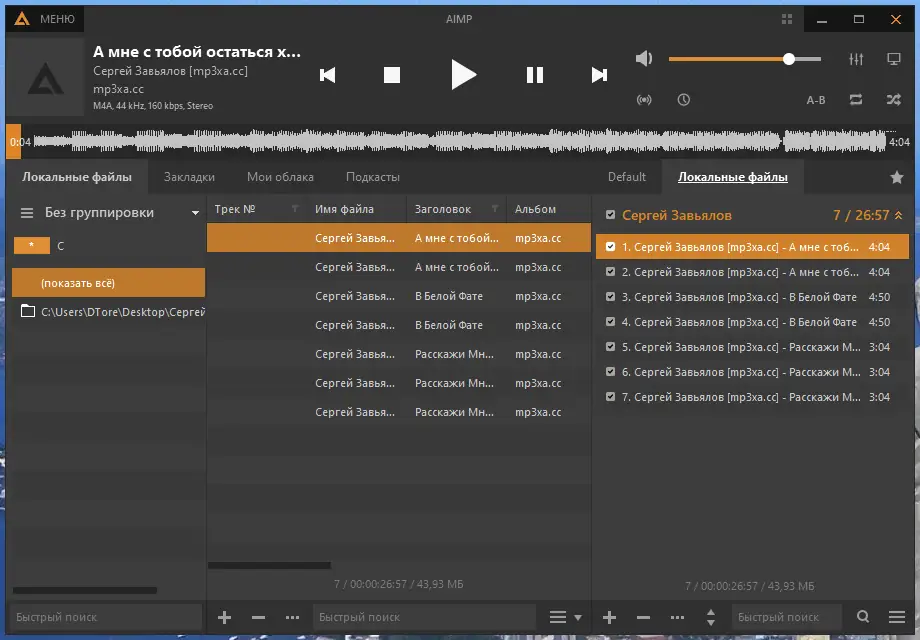Switch to the Default playlist tab
920x640 pixels.
[627, 177]
